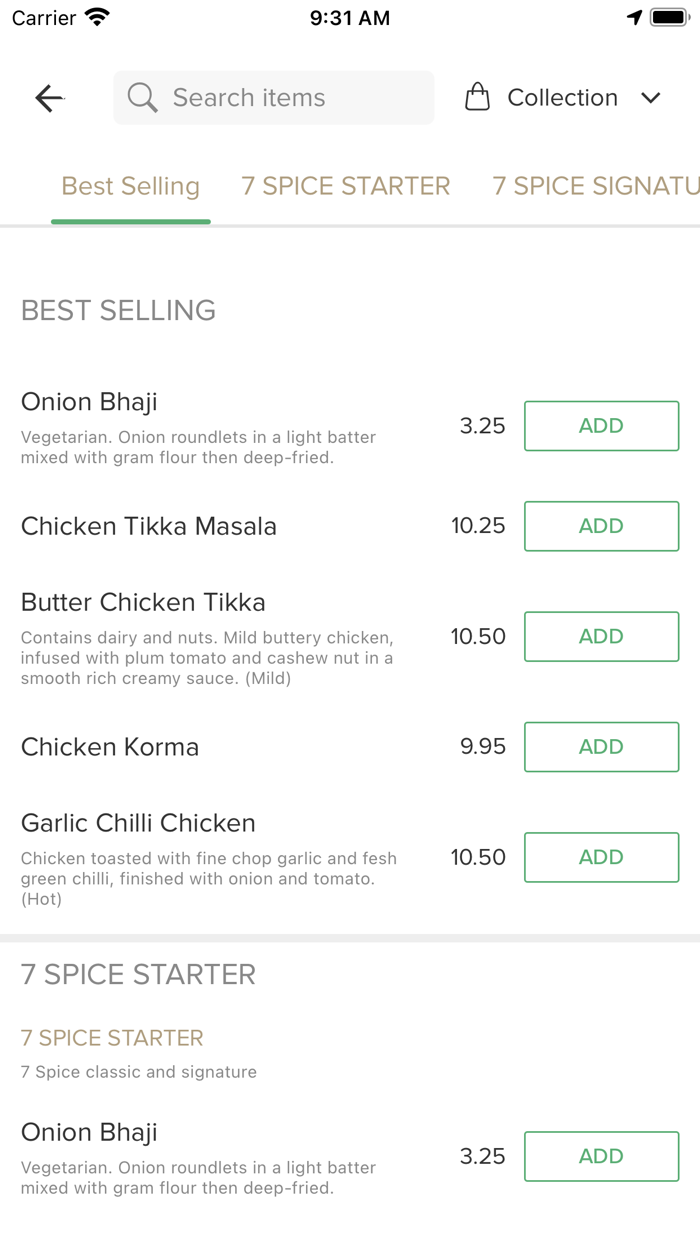This screenshot has width=700, height=1244.
Task: Open Butter Chicken Tikka item details
Action: point(143,603)
